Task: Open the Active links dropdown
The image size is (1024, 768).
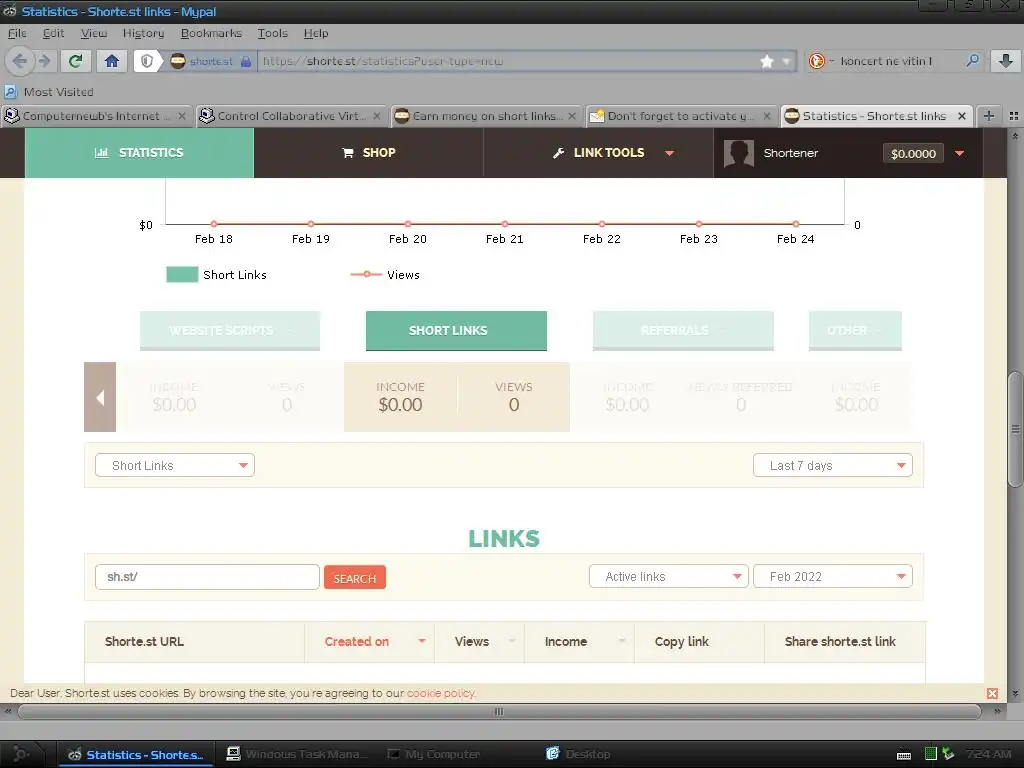Action: pyautogui.click(x=669, y=577)
